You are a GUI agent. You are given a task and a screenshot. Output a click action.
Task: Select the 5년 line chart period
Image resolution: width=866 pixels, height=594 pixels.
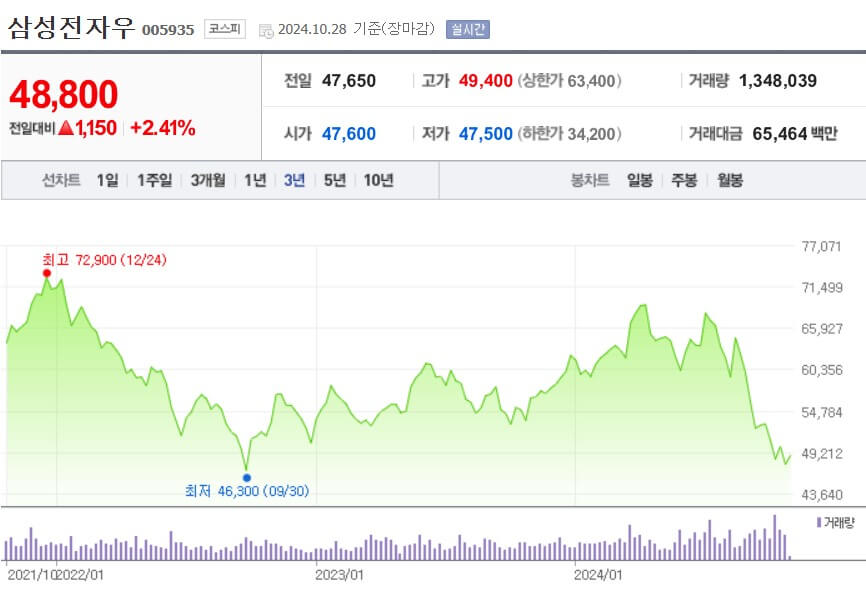tap(335, 180)
